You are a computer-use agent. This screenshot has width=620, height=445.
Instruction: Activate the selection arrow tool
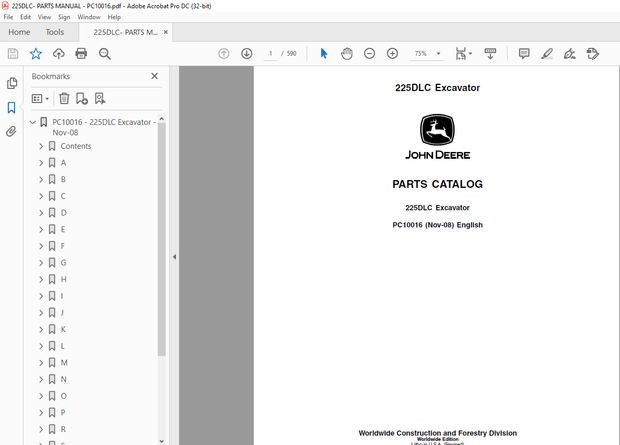click(x=324, y=53)
